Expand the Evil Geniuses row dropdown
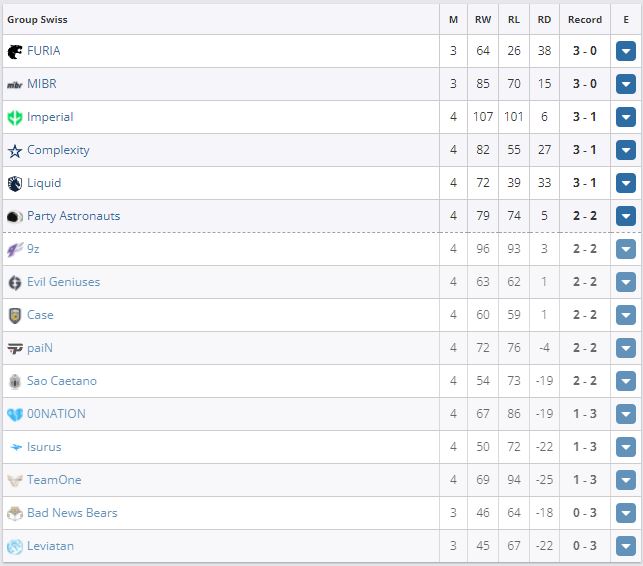The image size is (643, 566). (626, 282)
